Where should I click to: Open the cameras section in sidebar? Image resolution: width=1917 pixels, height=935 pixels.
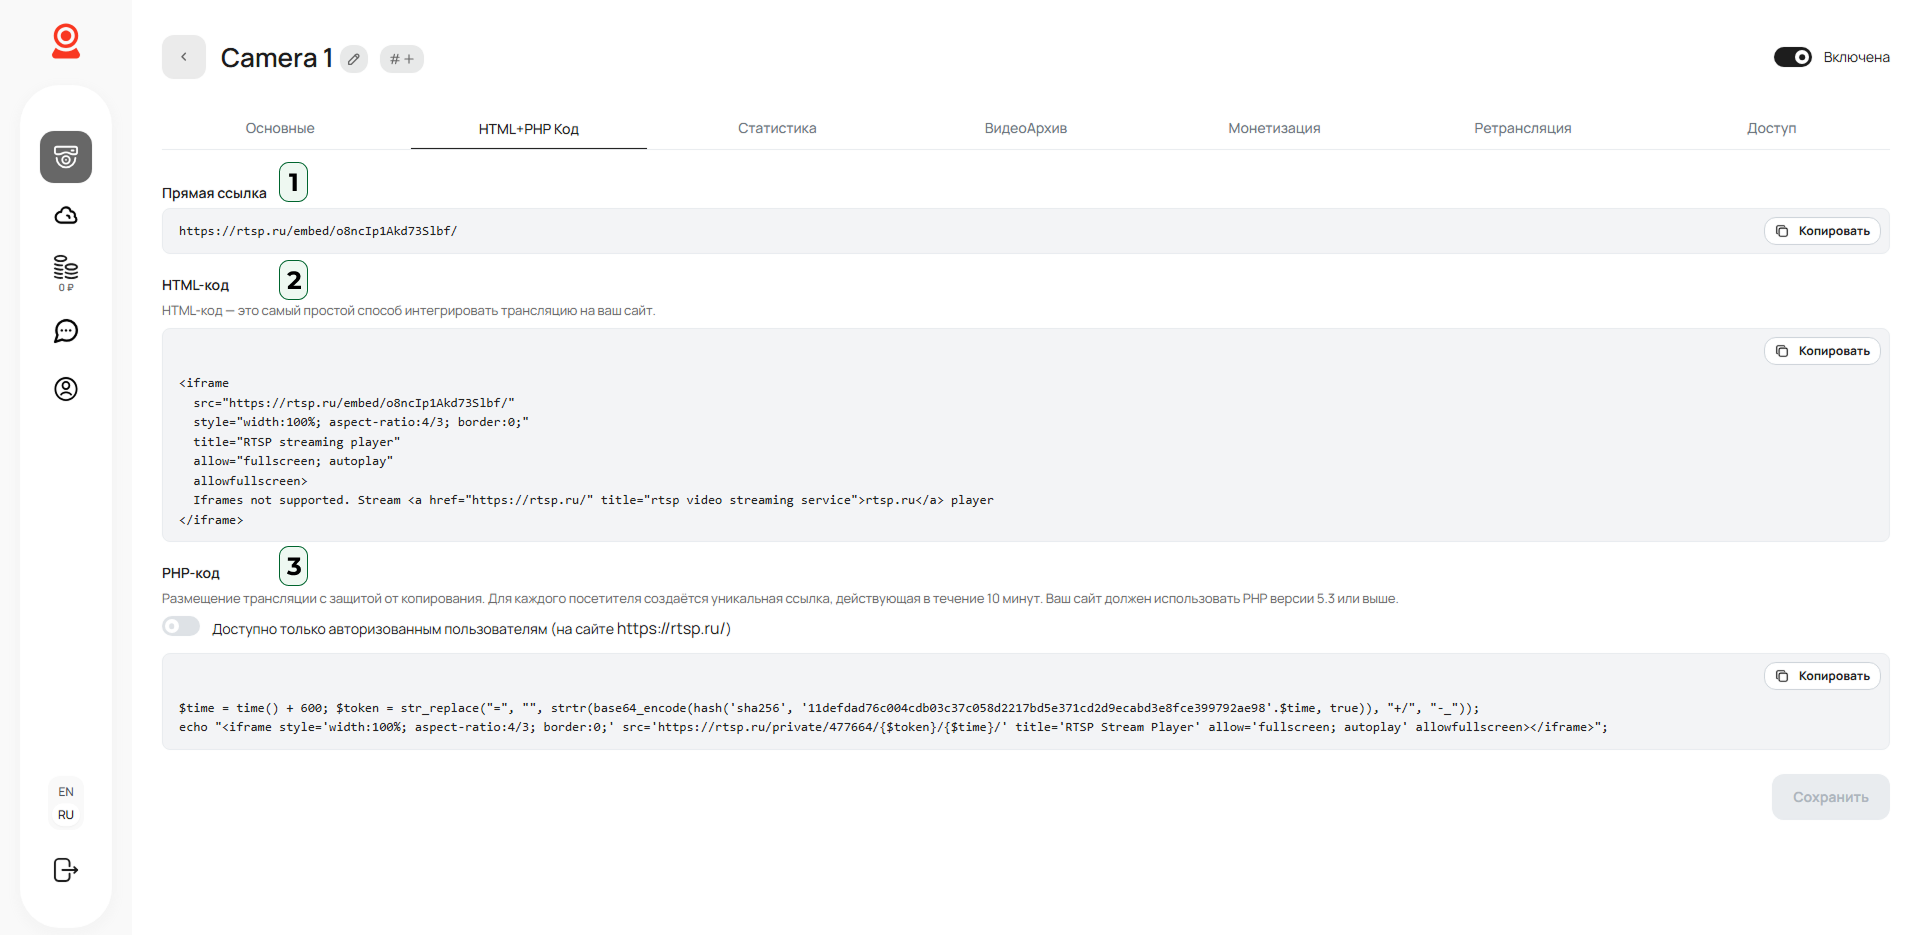point(66,157)
